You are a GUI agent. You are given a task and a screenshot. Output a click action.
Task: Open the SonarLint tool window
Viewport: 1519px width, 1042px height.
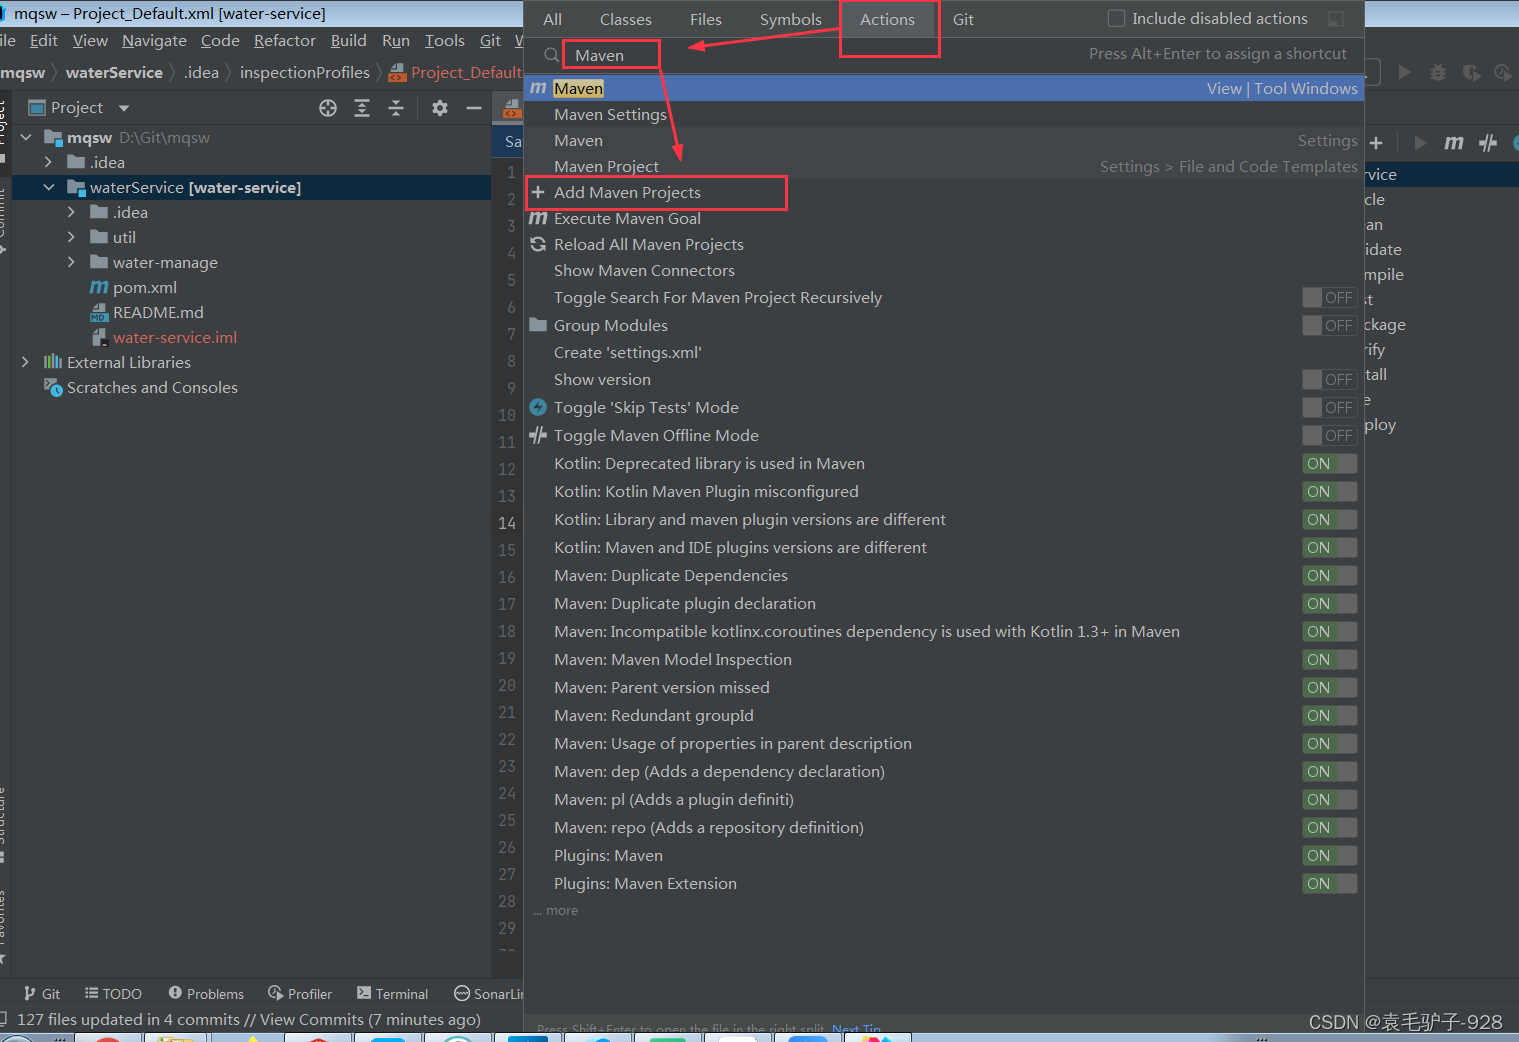pos(489,993)
